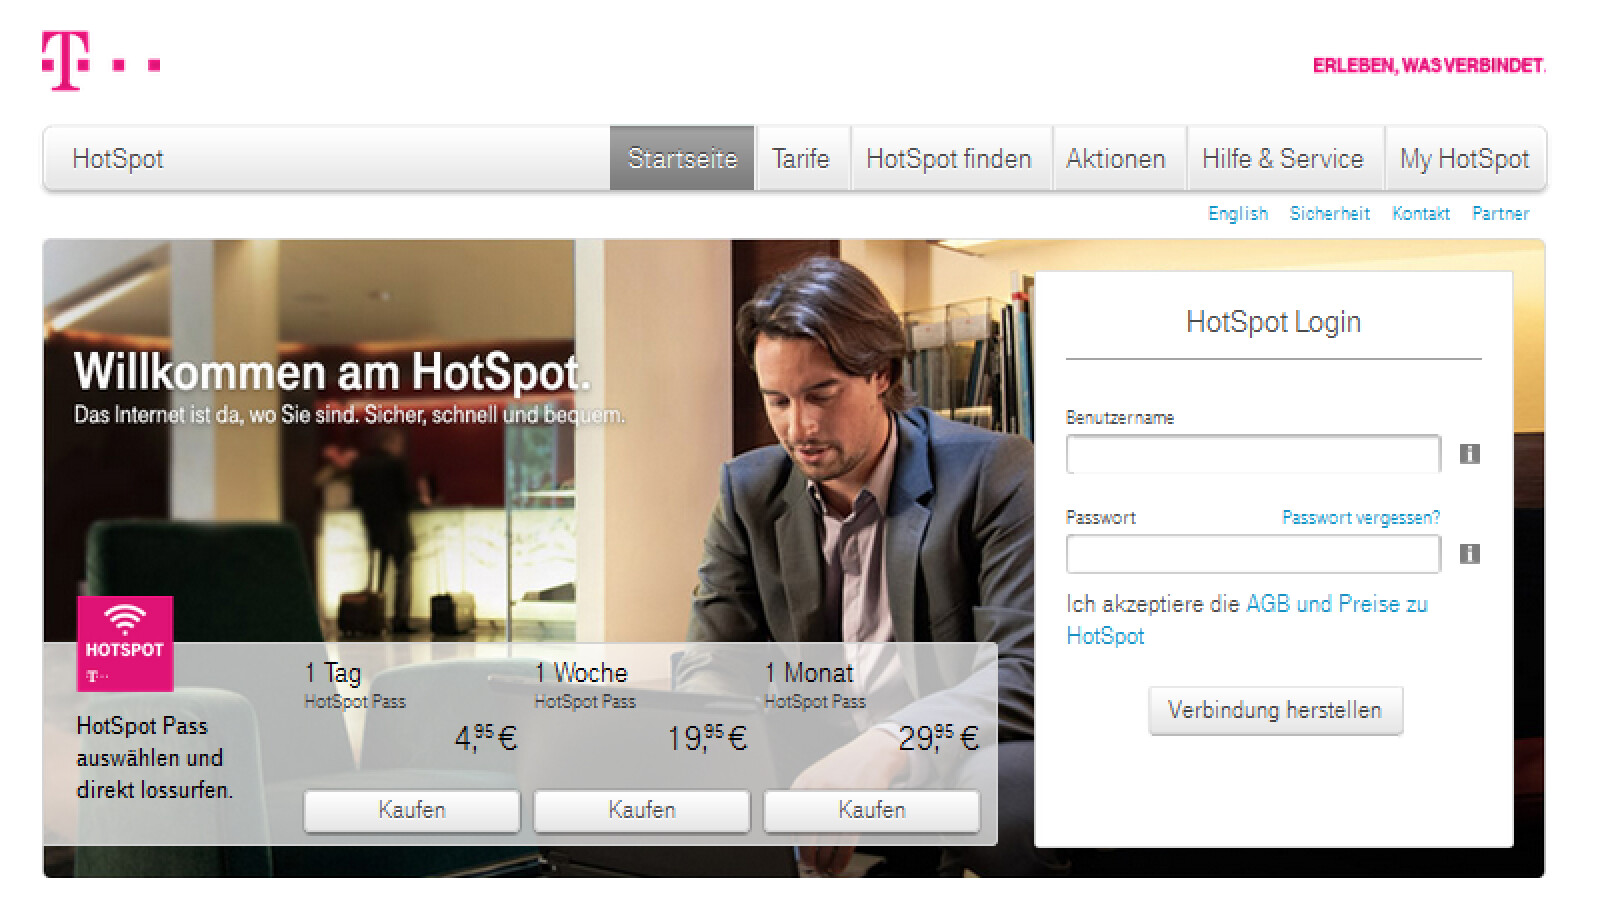Open the Startseite tab
This screenshot has width=1600, height=900.
682,159
